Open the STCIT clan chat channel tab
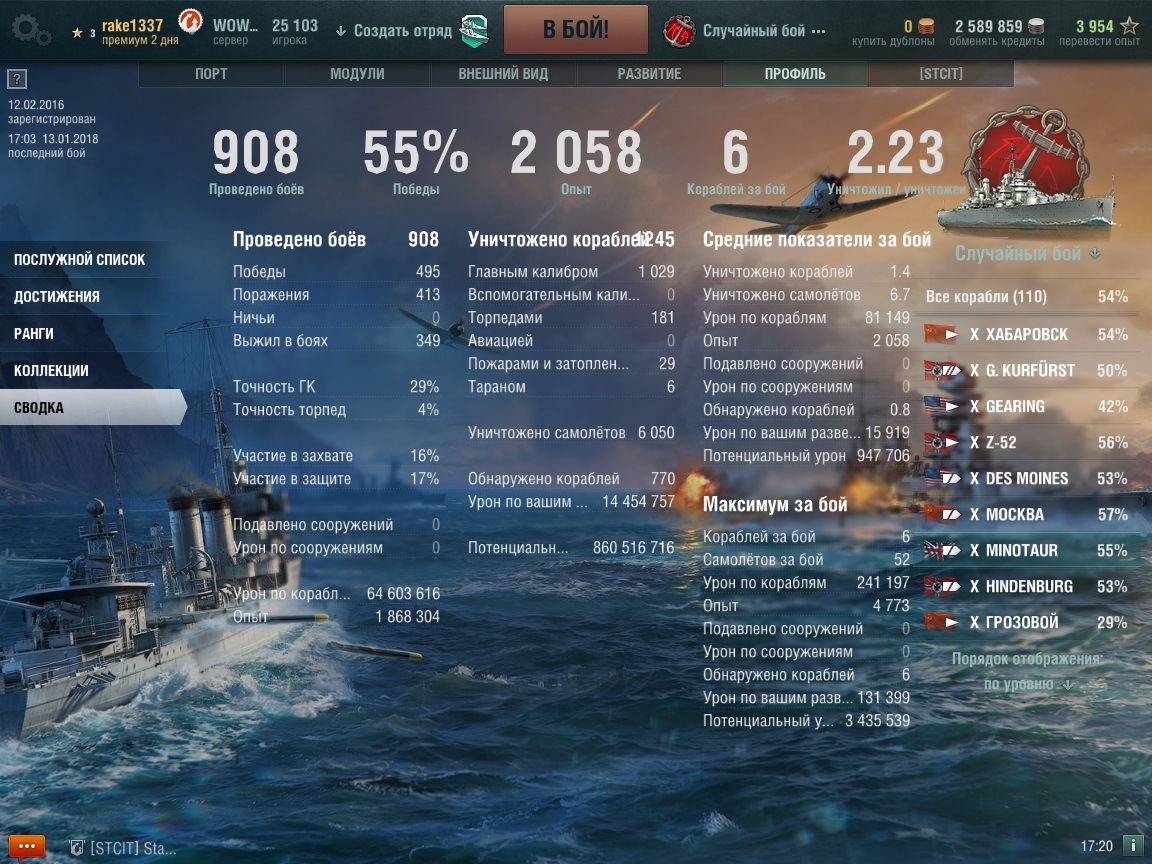1152x864 pixels. click(x=123, y=849)
